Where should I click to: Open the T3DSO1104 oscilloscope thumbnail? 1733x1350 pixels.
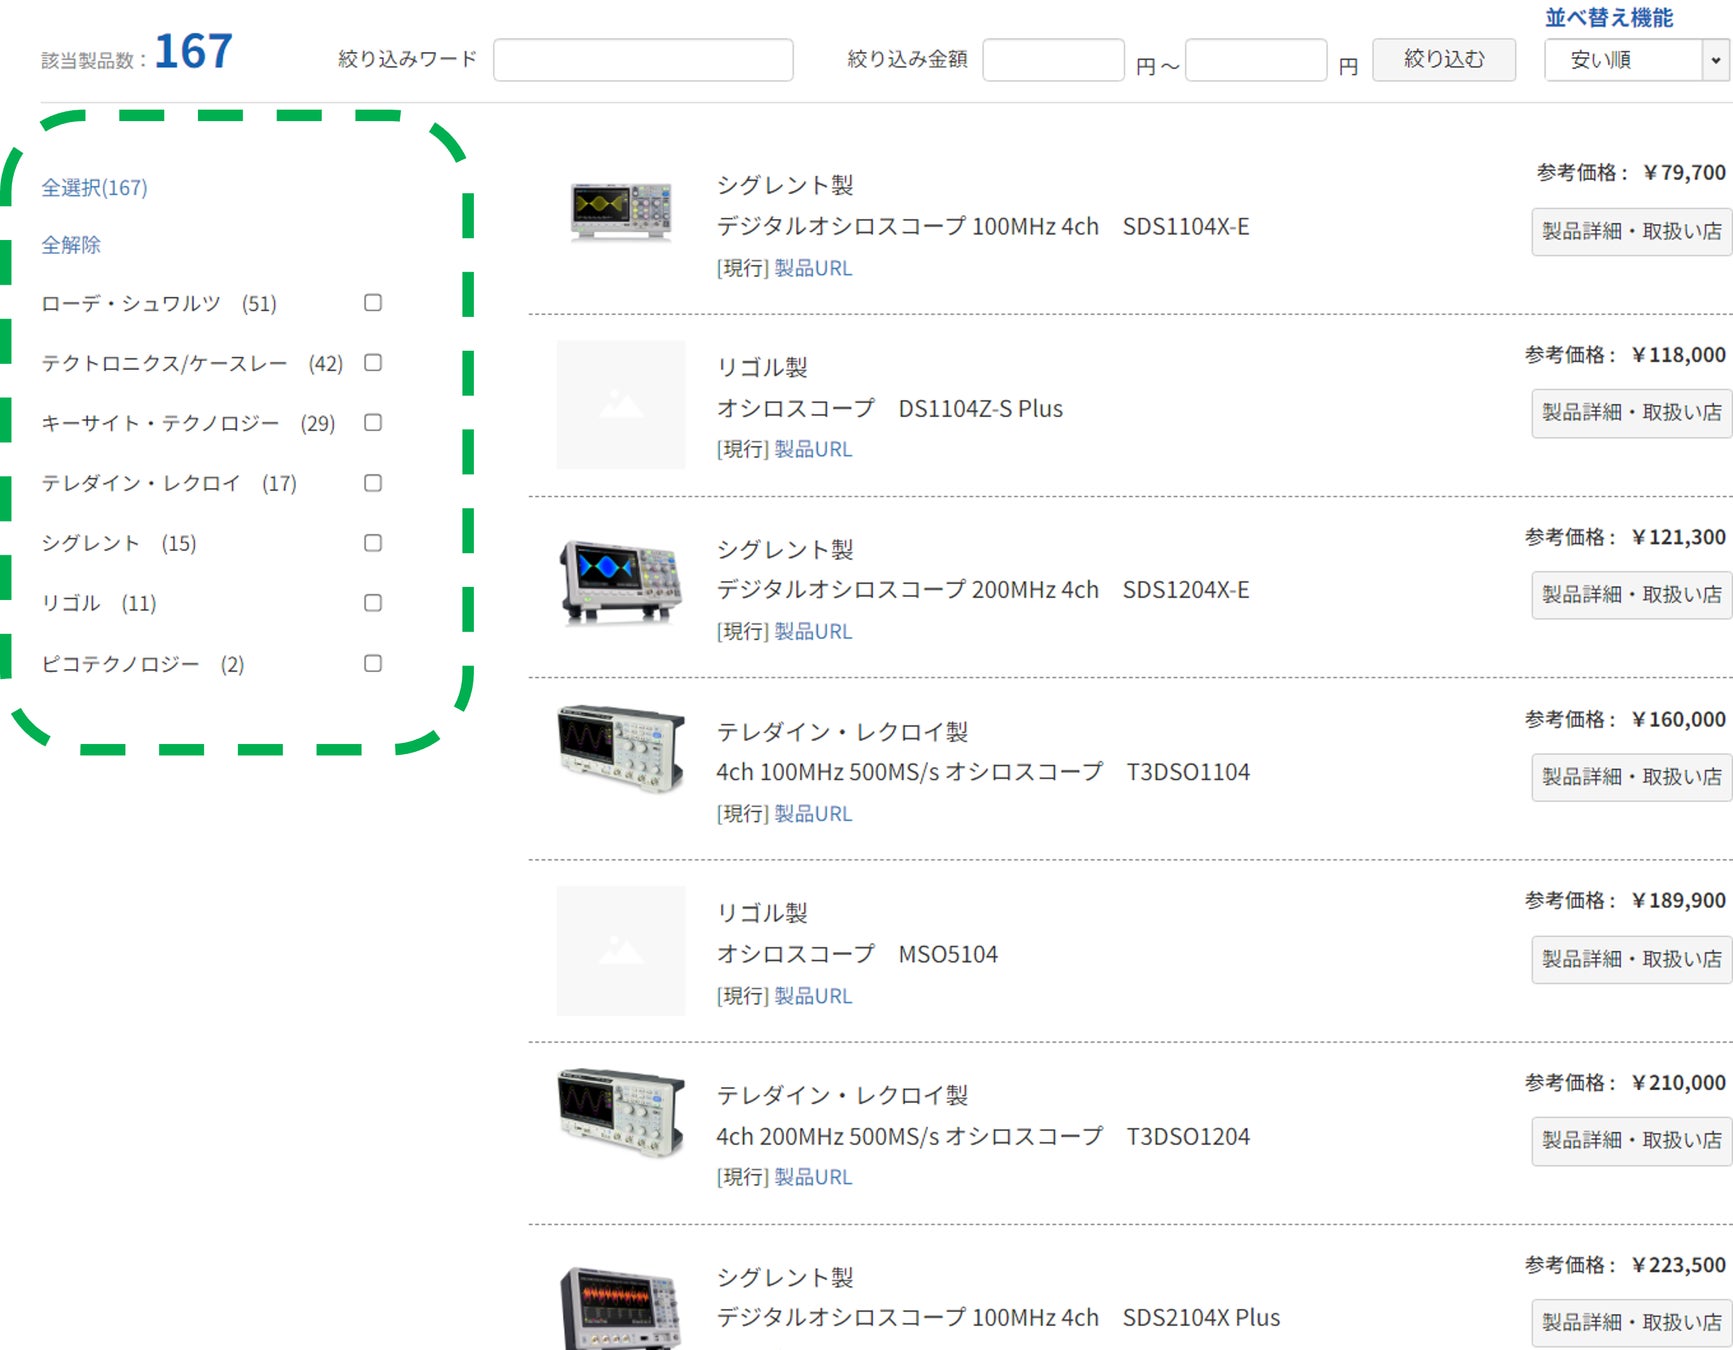(x=621, y=750)
